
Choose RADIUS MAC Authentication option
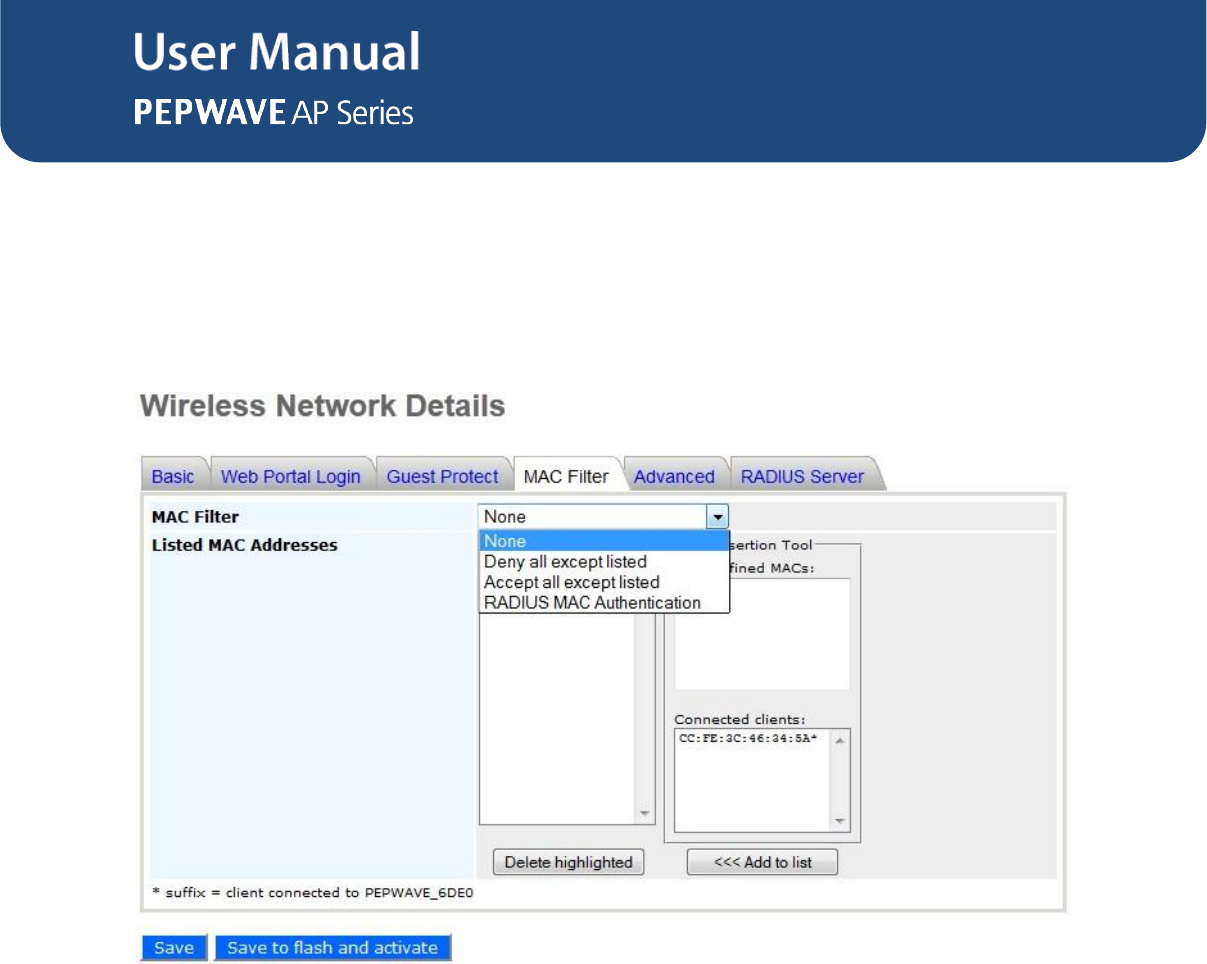[x=604, y=603]
